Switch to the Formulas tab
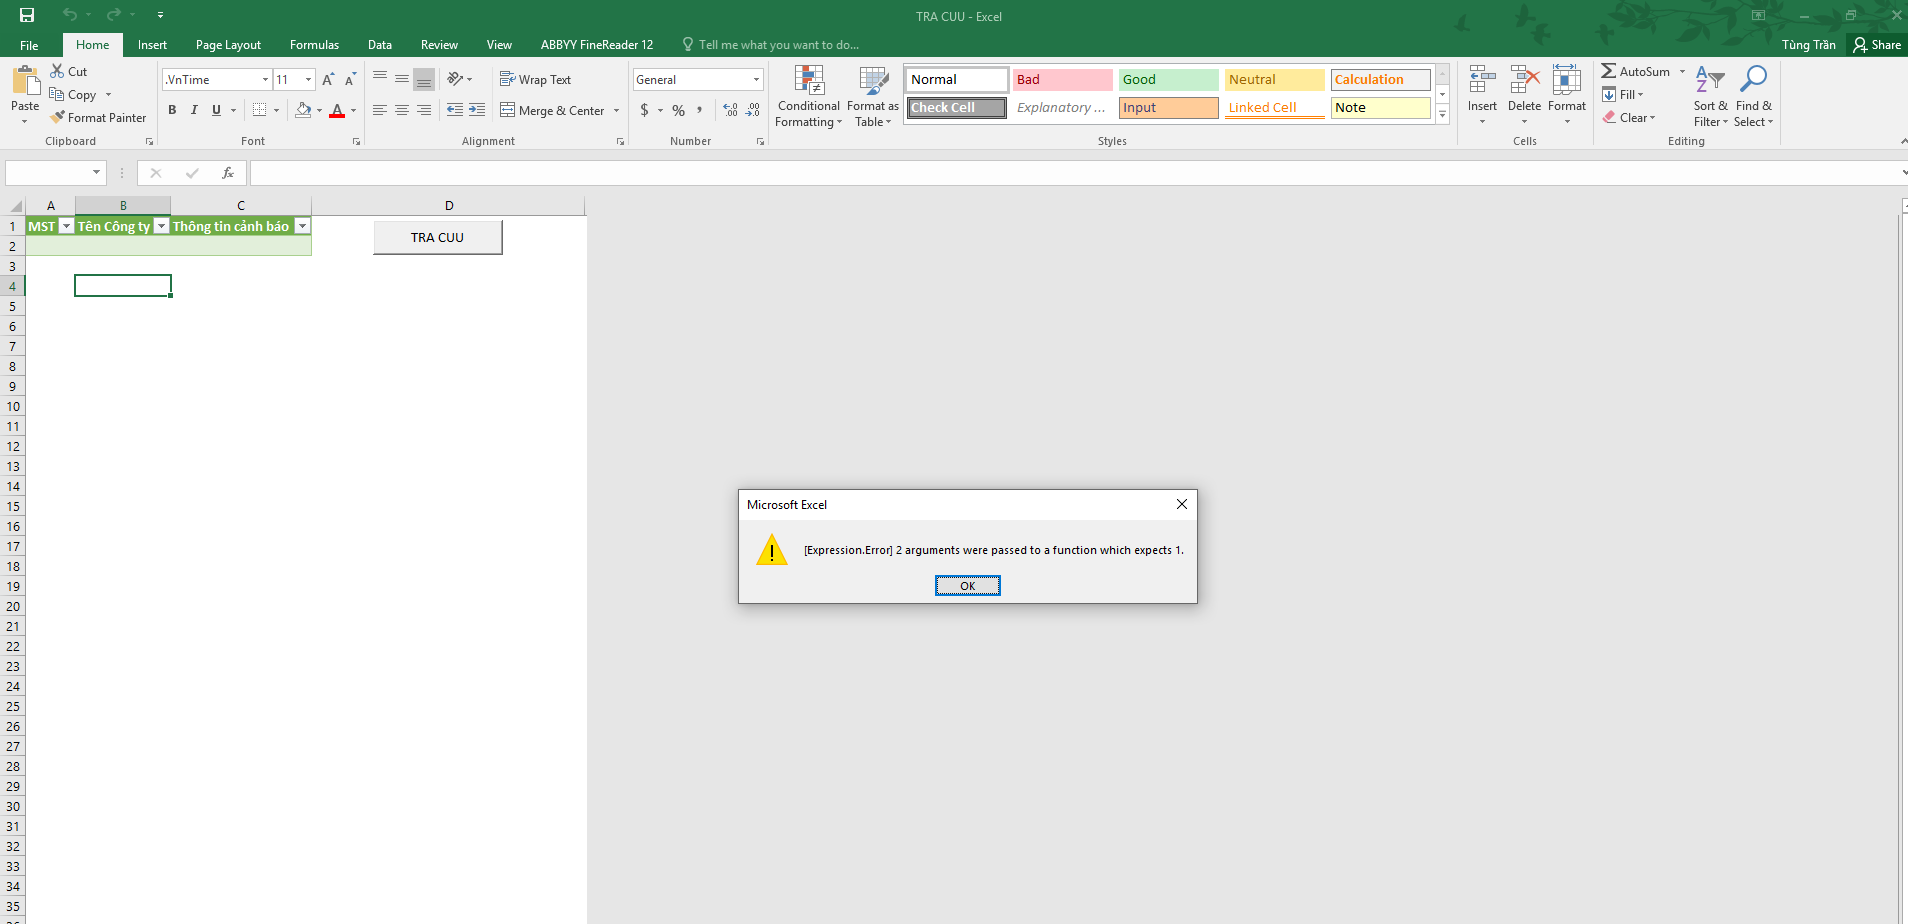Image resolution: width=1908 pixels, height=924 pixels. pos(314,45)
